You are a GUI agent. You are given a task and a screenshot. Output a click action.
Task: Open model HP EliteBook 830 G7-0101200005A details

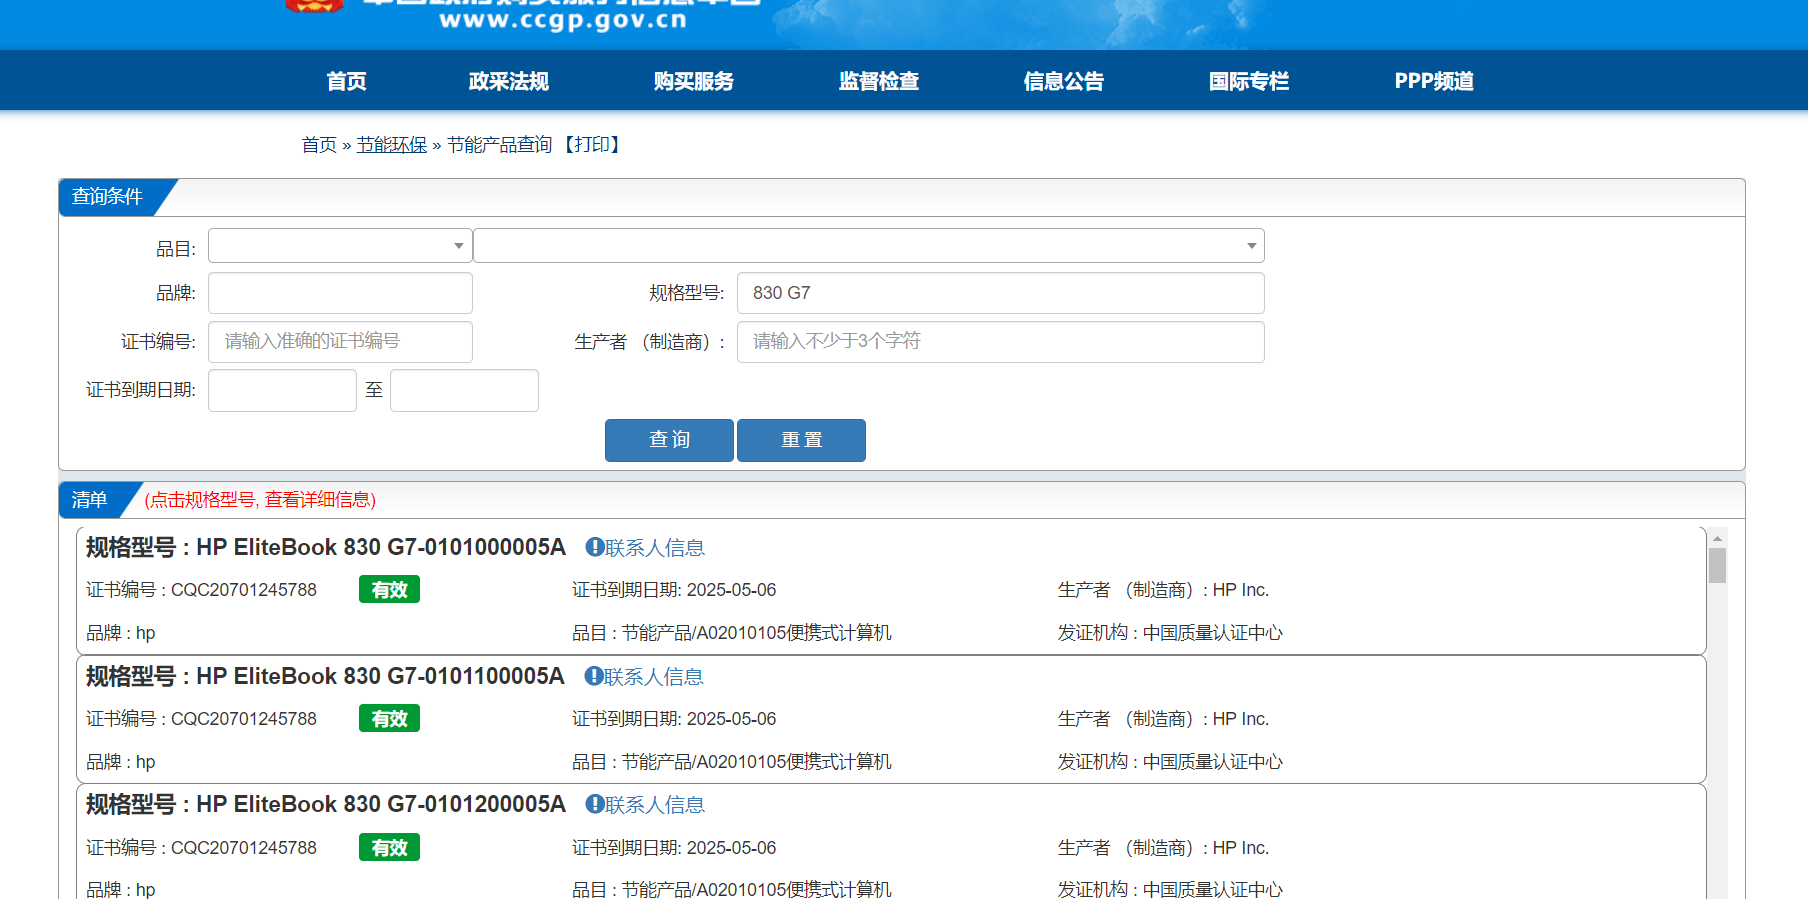pyautogui.click(x=381, y=804)
